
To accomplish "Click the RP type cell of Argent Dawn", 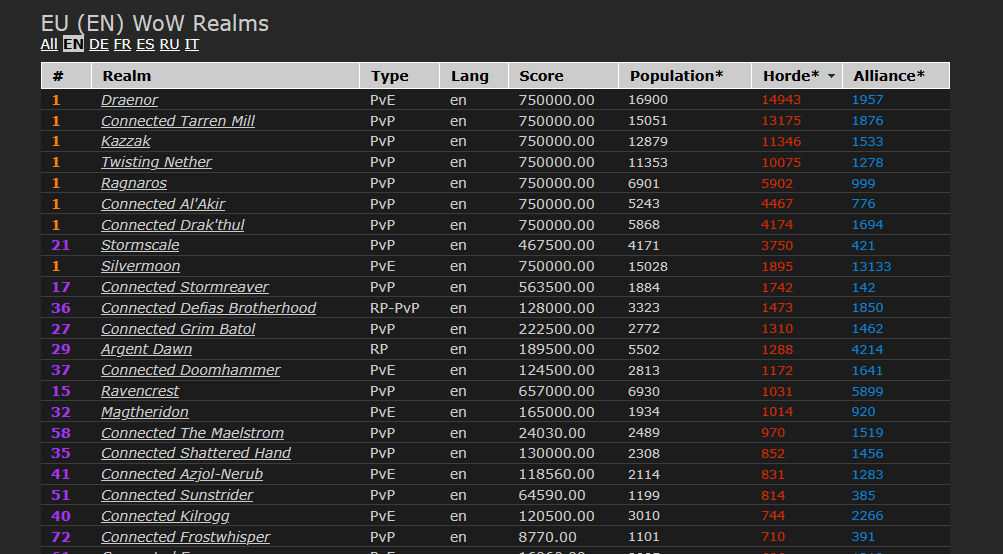I will [379, 349].
